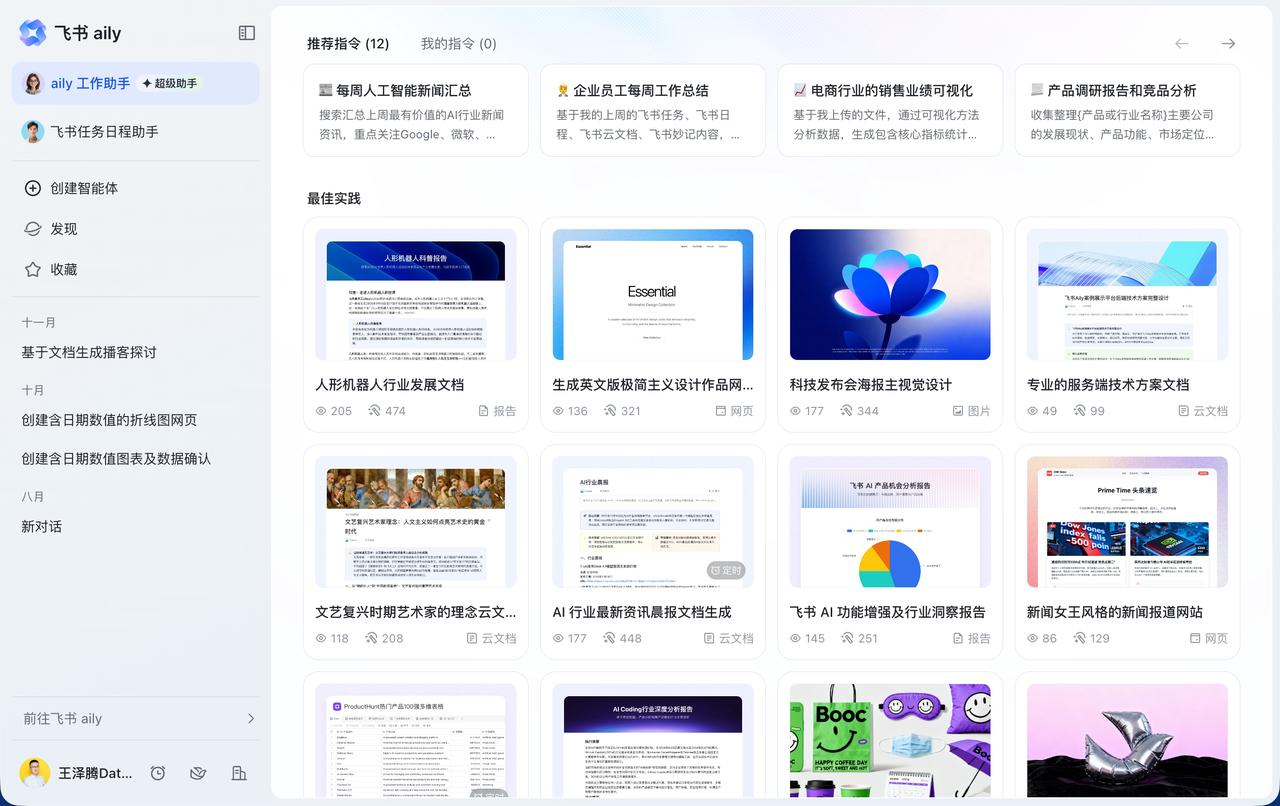This screenshot has width=1280, height=806.
Task: Click the icon left of the building icon
Action: (x=198, y=773)
